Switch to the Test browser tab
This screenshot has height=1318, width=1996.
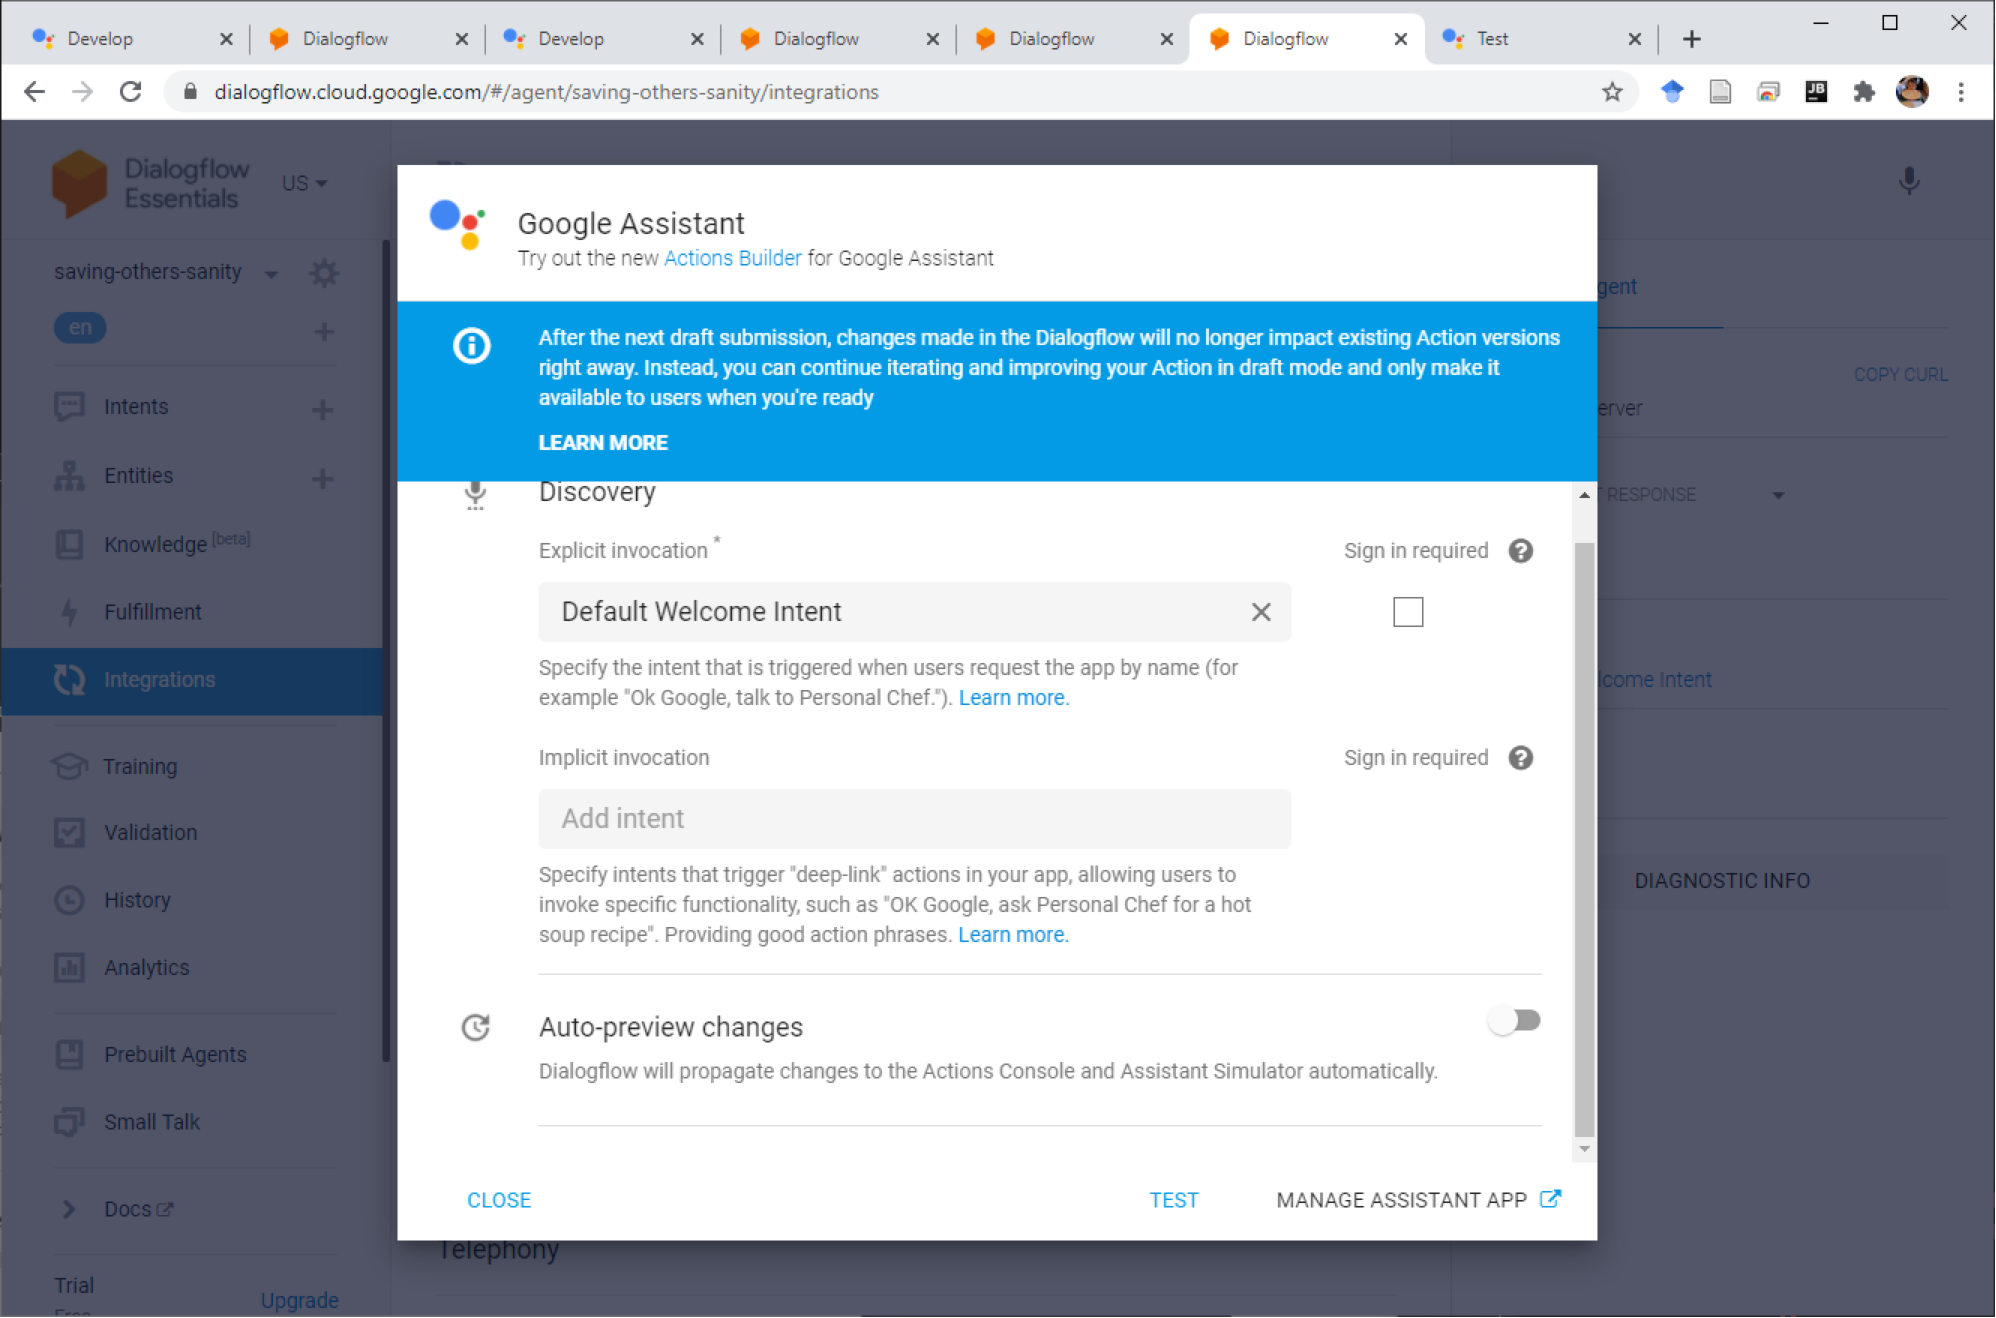tap(1541, 39)
